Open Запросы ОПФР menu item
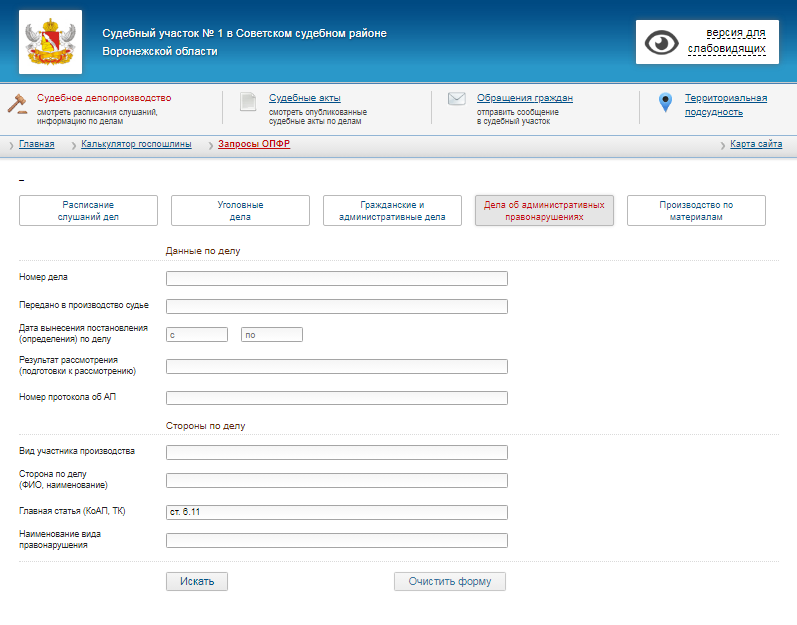The image size is (797, 625). click(x=254, y=144)
